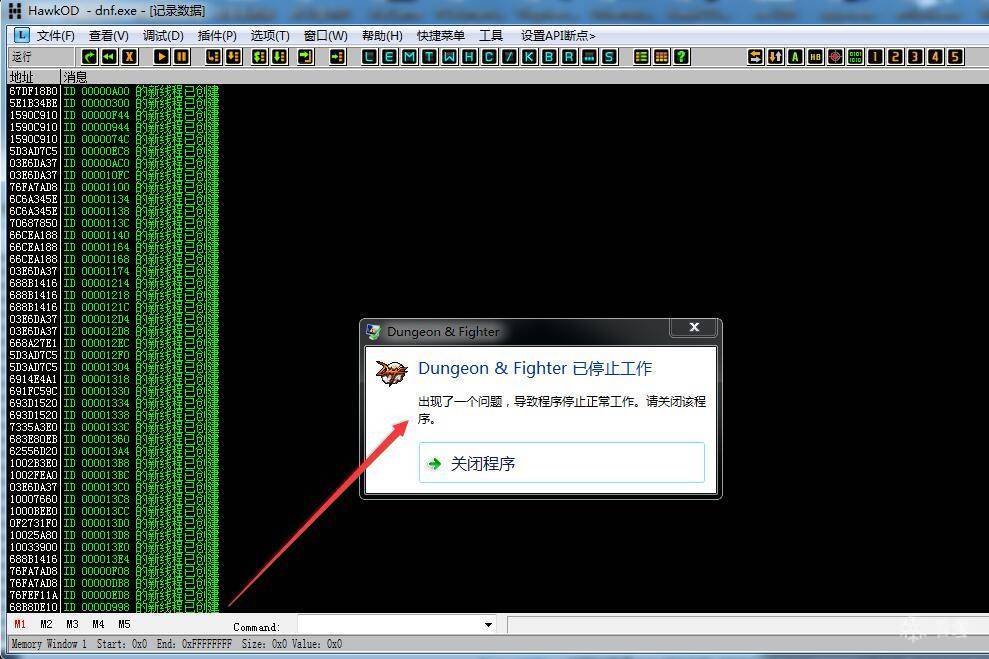Open the Log window with toolbar L
The height and width of the screenshot is (659, 989).
pyautogui.click(x=370, y=57)
